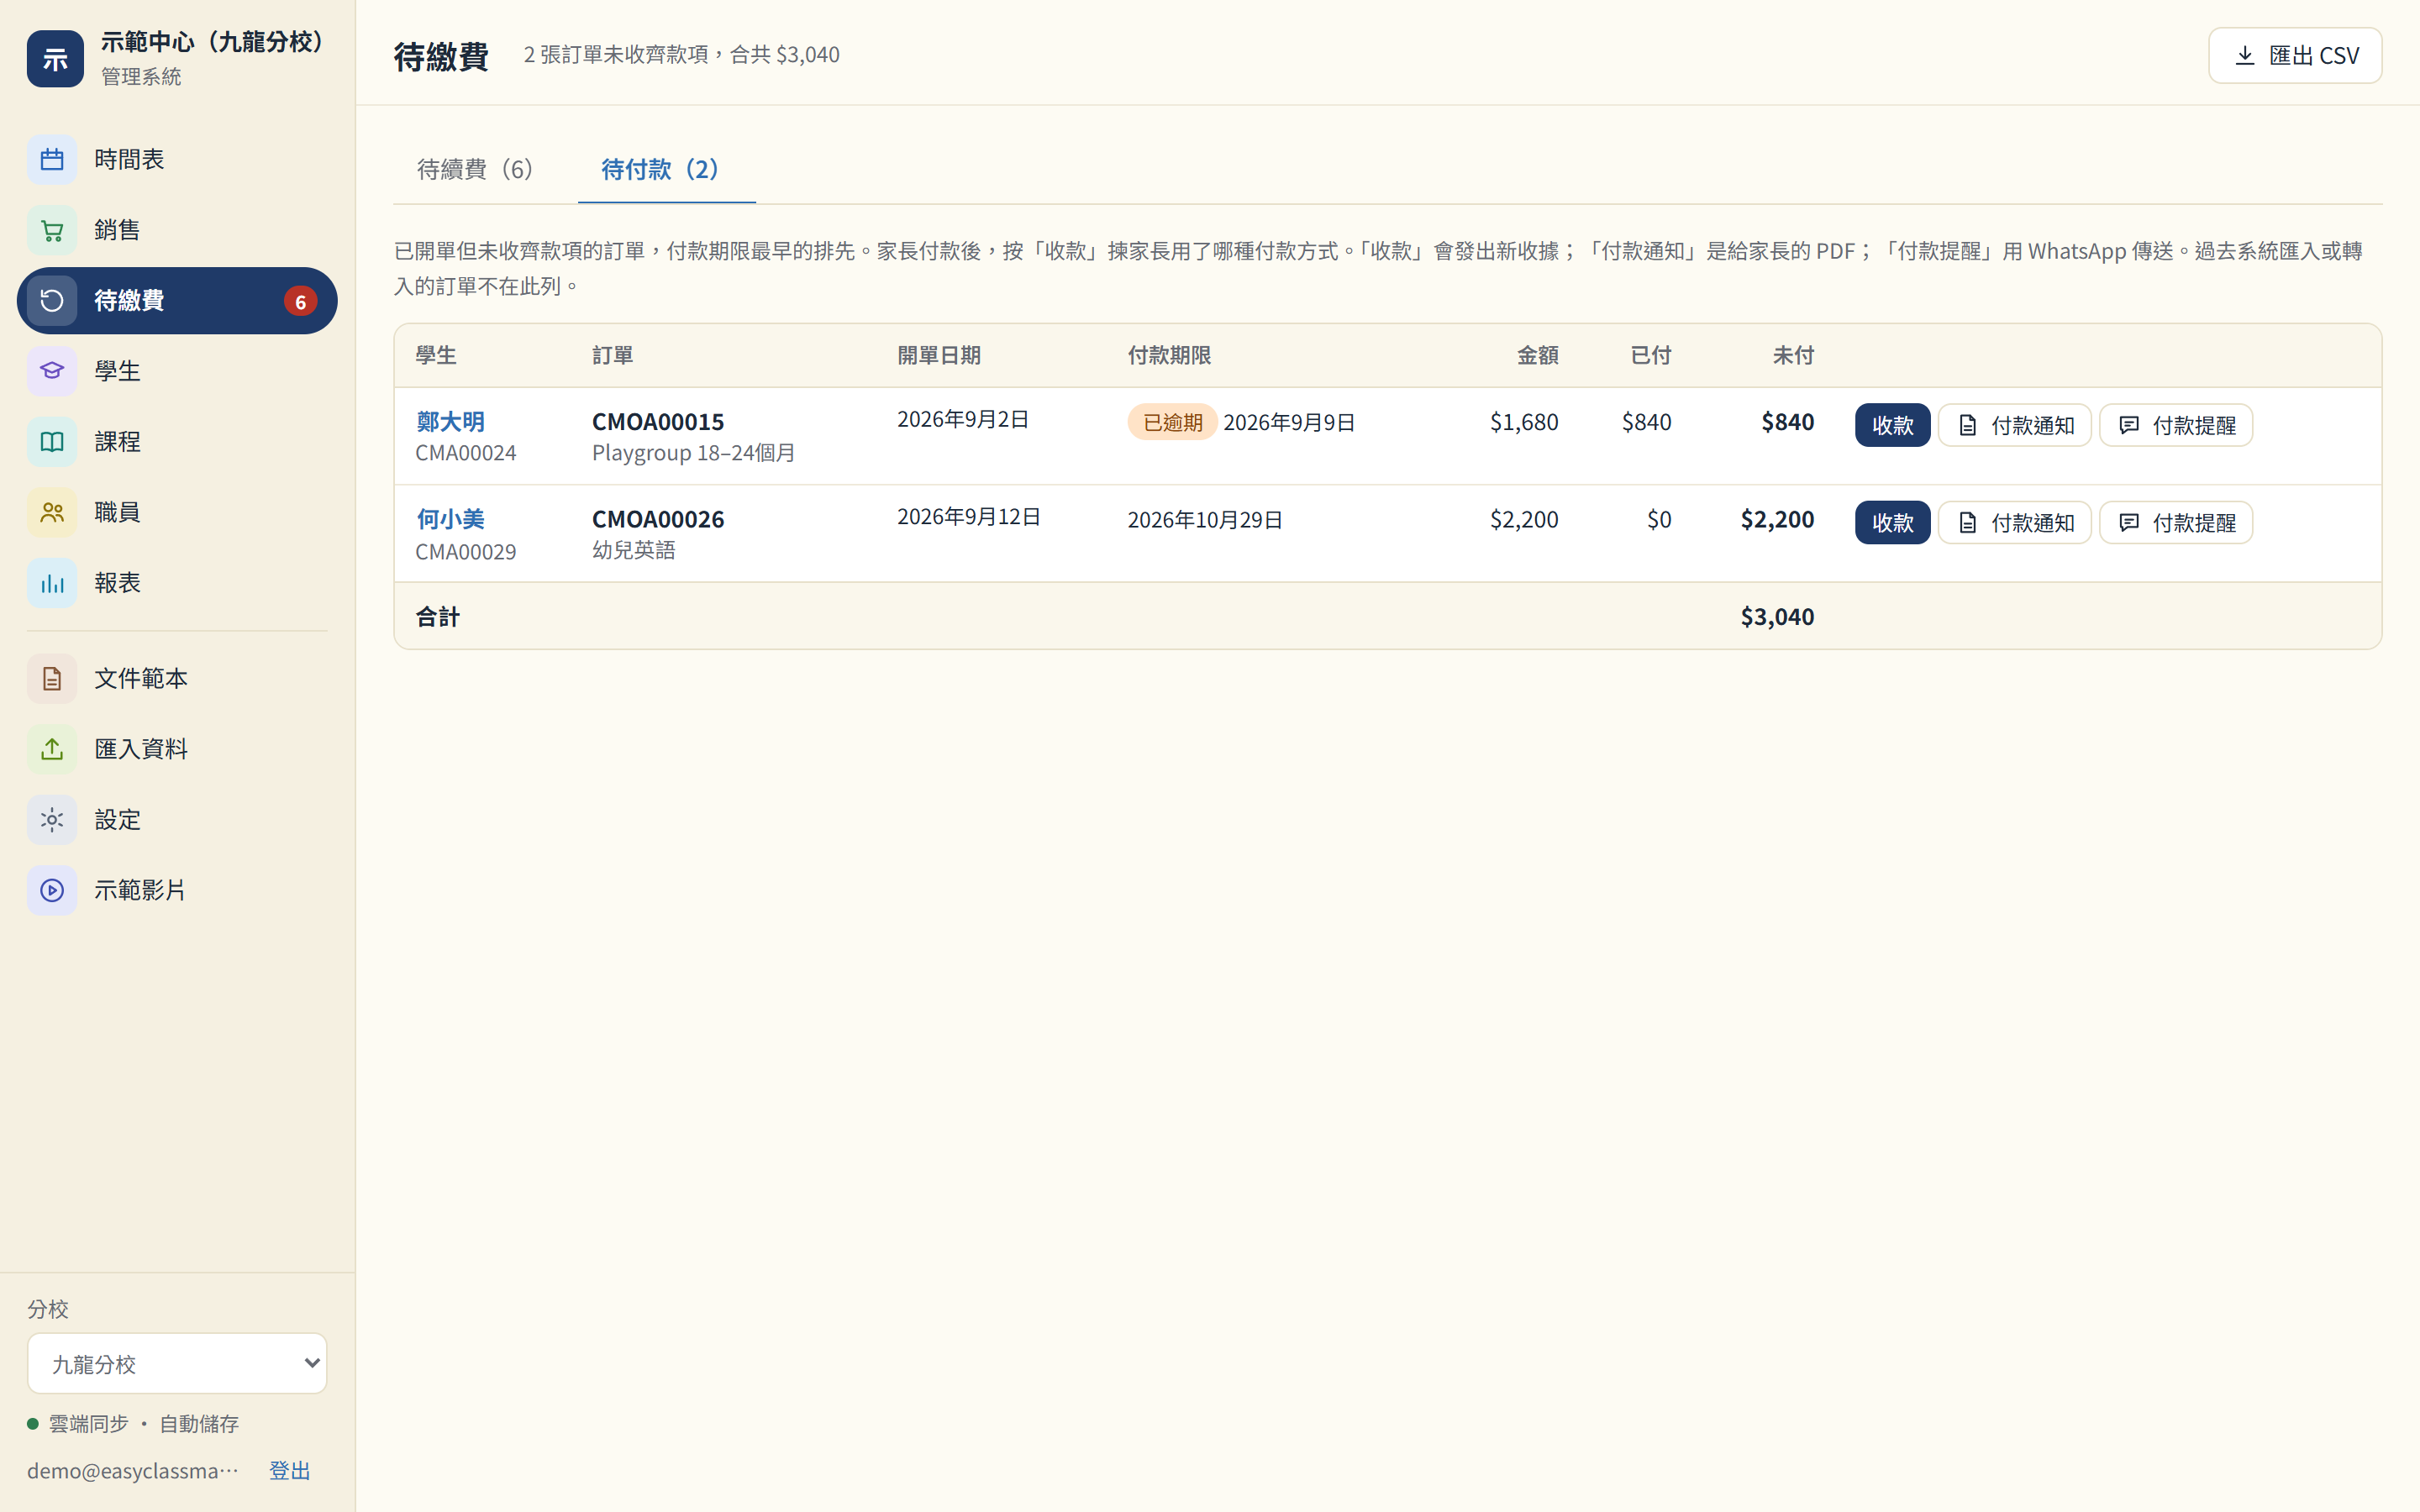Open the 設定 gear icon

click(52, 820)
